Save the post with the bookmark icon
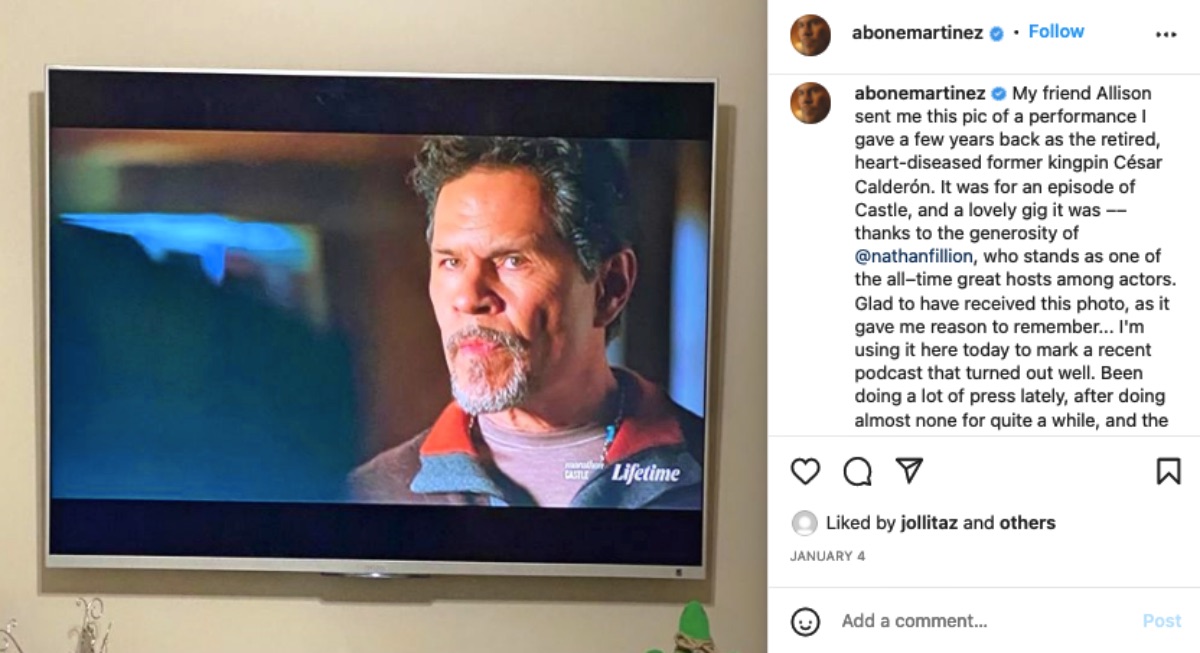The width and height of the screenshot is (1200, 653). pyautogui.click(x=1168, y=471)
